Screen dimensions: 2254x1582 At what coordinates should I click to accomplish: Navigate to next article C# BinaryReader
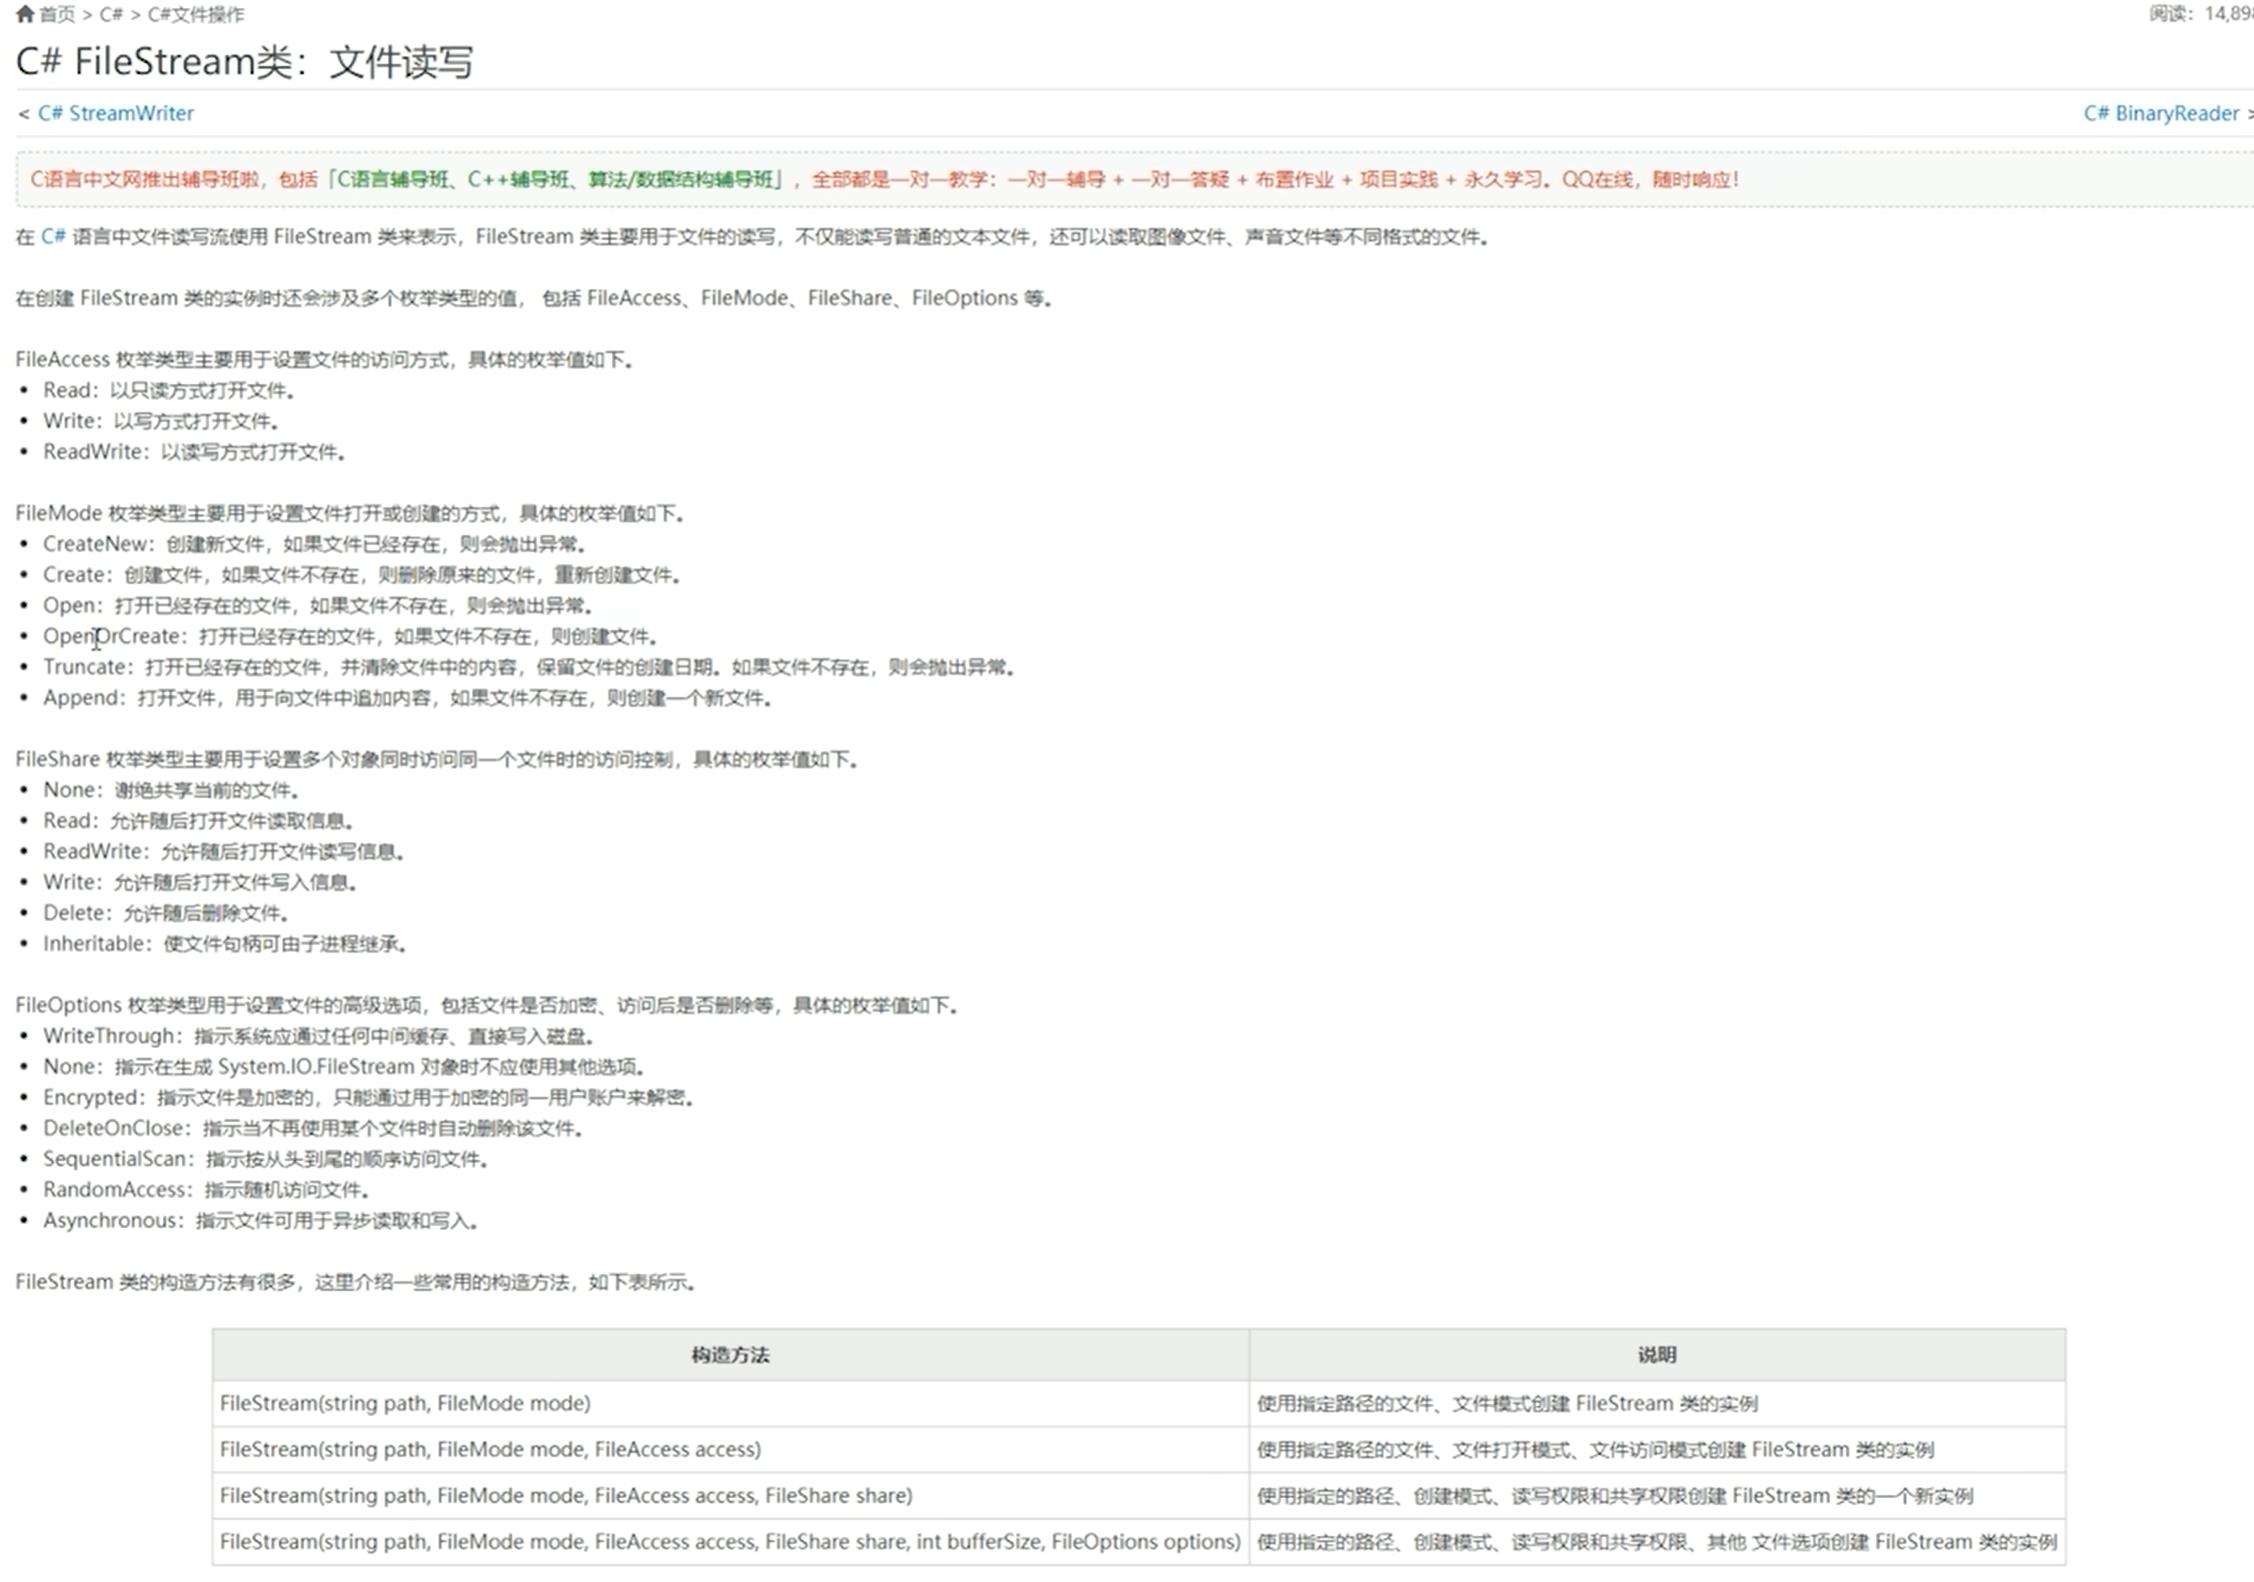click(x=2160, y=113)
